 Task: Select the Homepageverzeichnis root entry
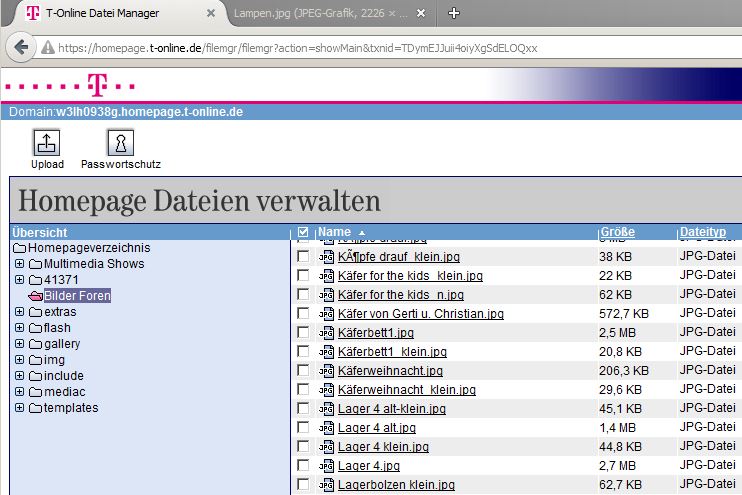89,248
